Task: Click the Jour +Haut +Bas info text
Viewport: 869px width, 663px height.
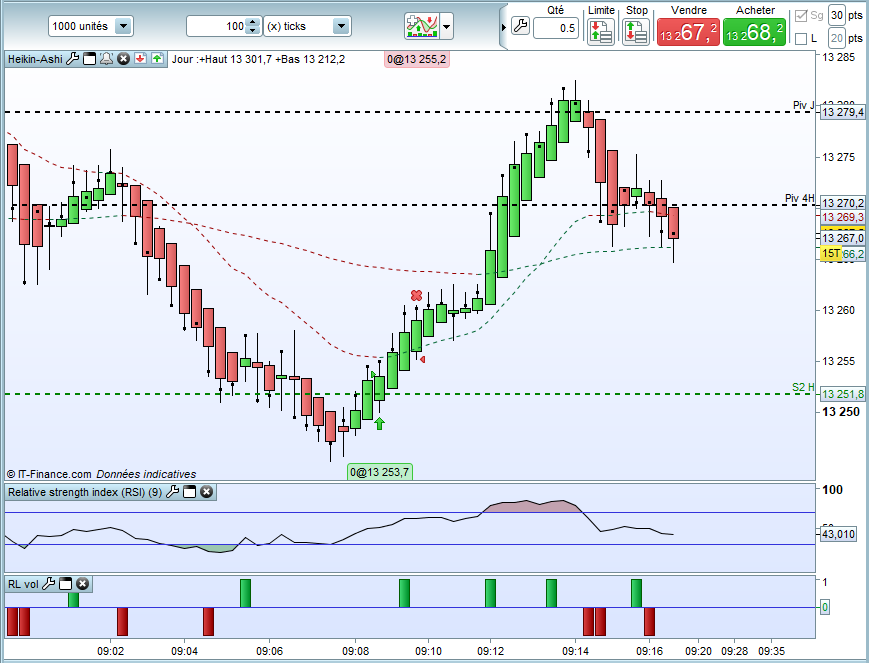Action: click(258, 59)
